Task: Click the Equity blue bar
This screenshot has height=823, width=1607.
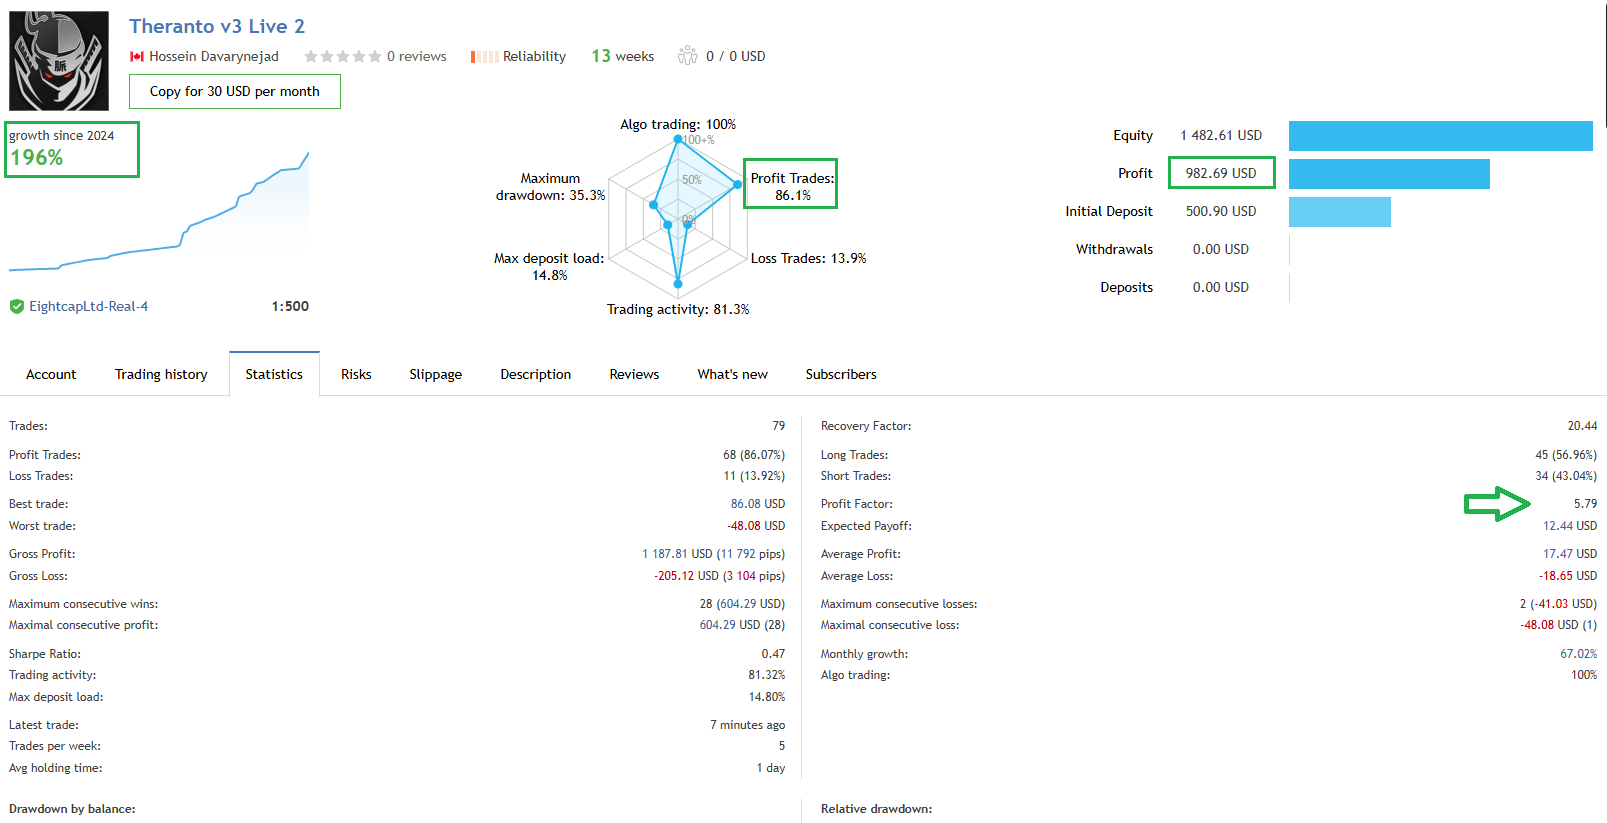Action: 1440,136
